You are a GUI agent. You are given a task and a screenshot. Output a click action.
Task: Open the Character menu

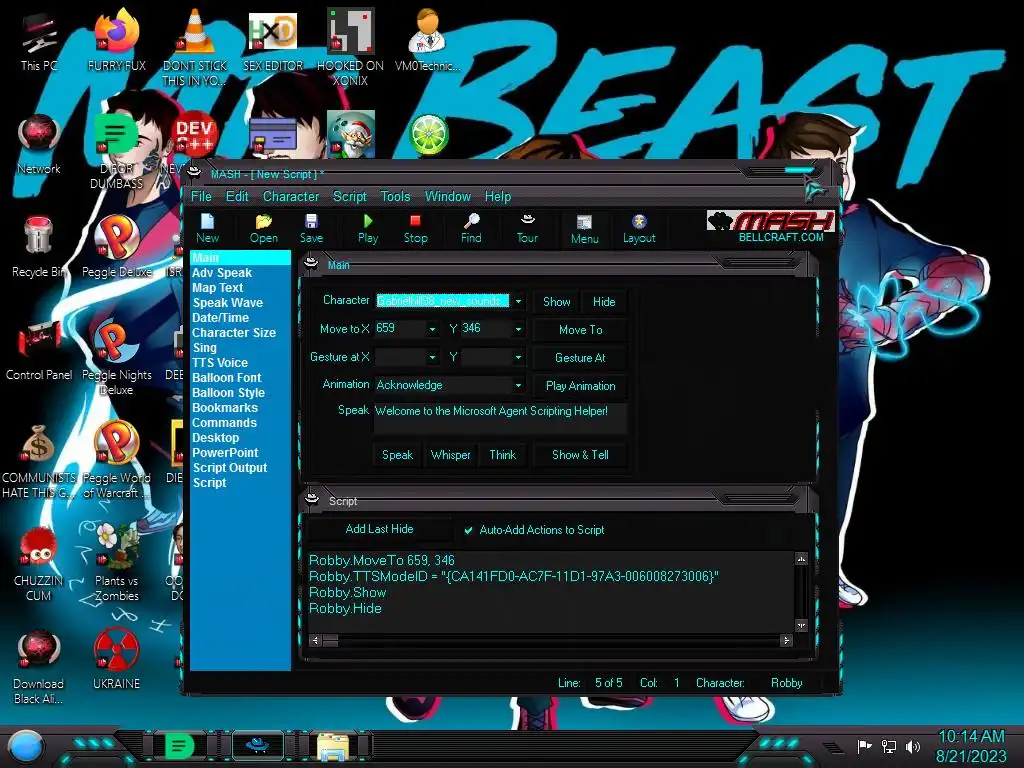click(291, 197)
